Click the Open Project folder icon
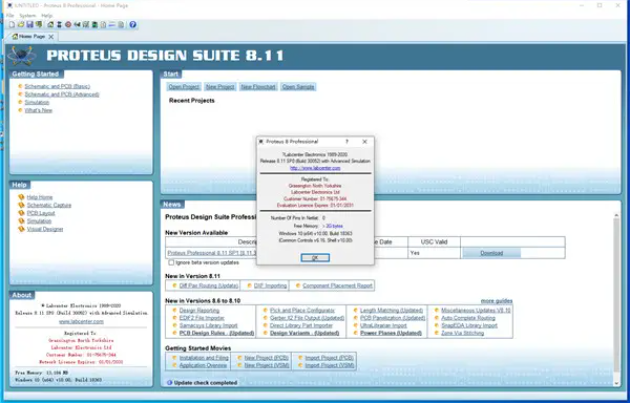630x403 pixels. 20,24
